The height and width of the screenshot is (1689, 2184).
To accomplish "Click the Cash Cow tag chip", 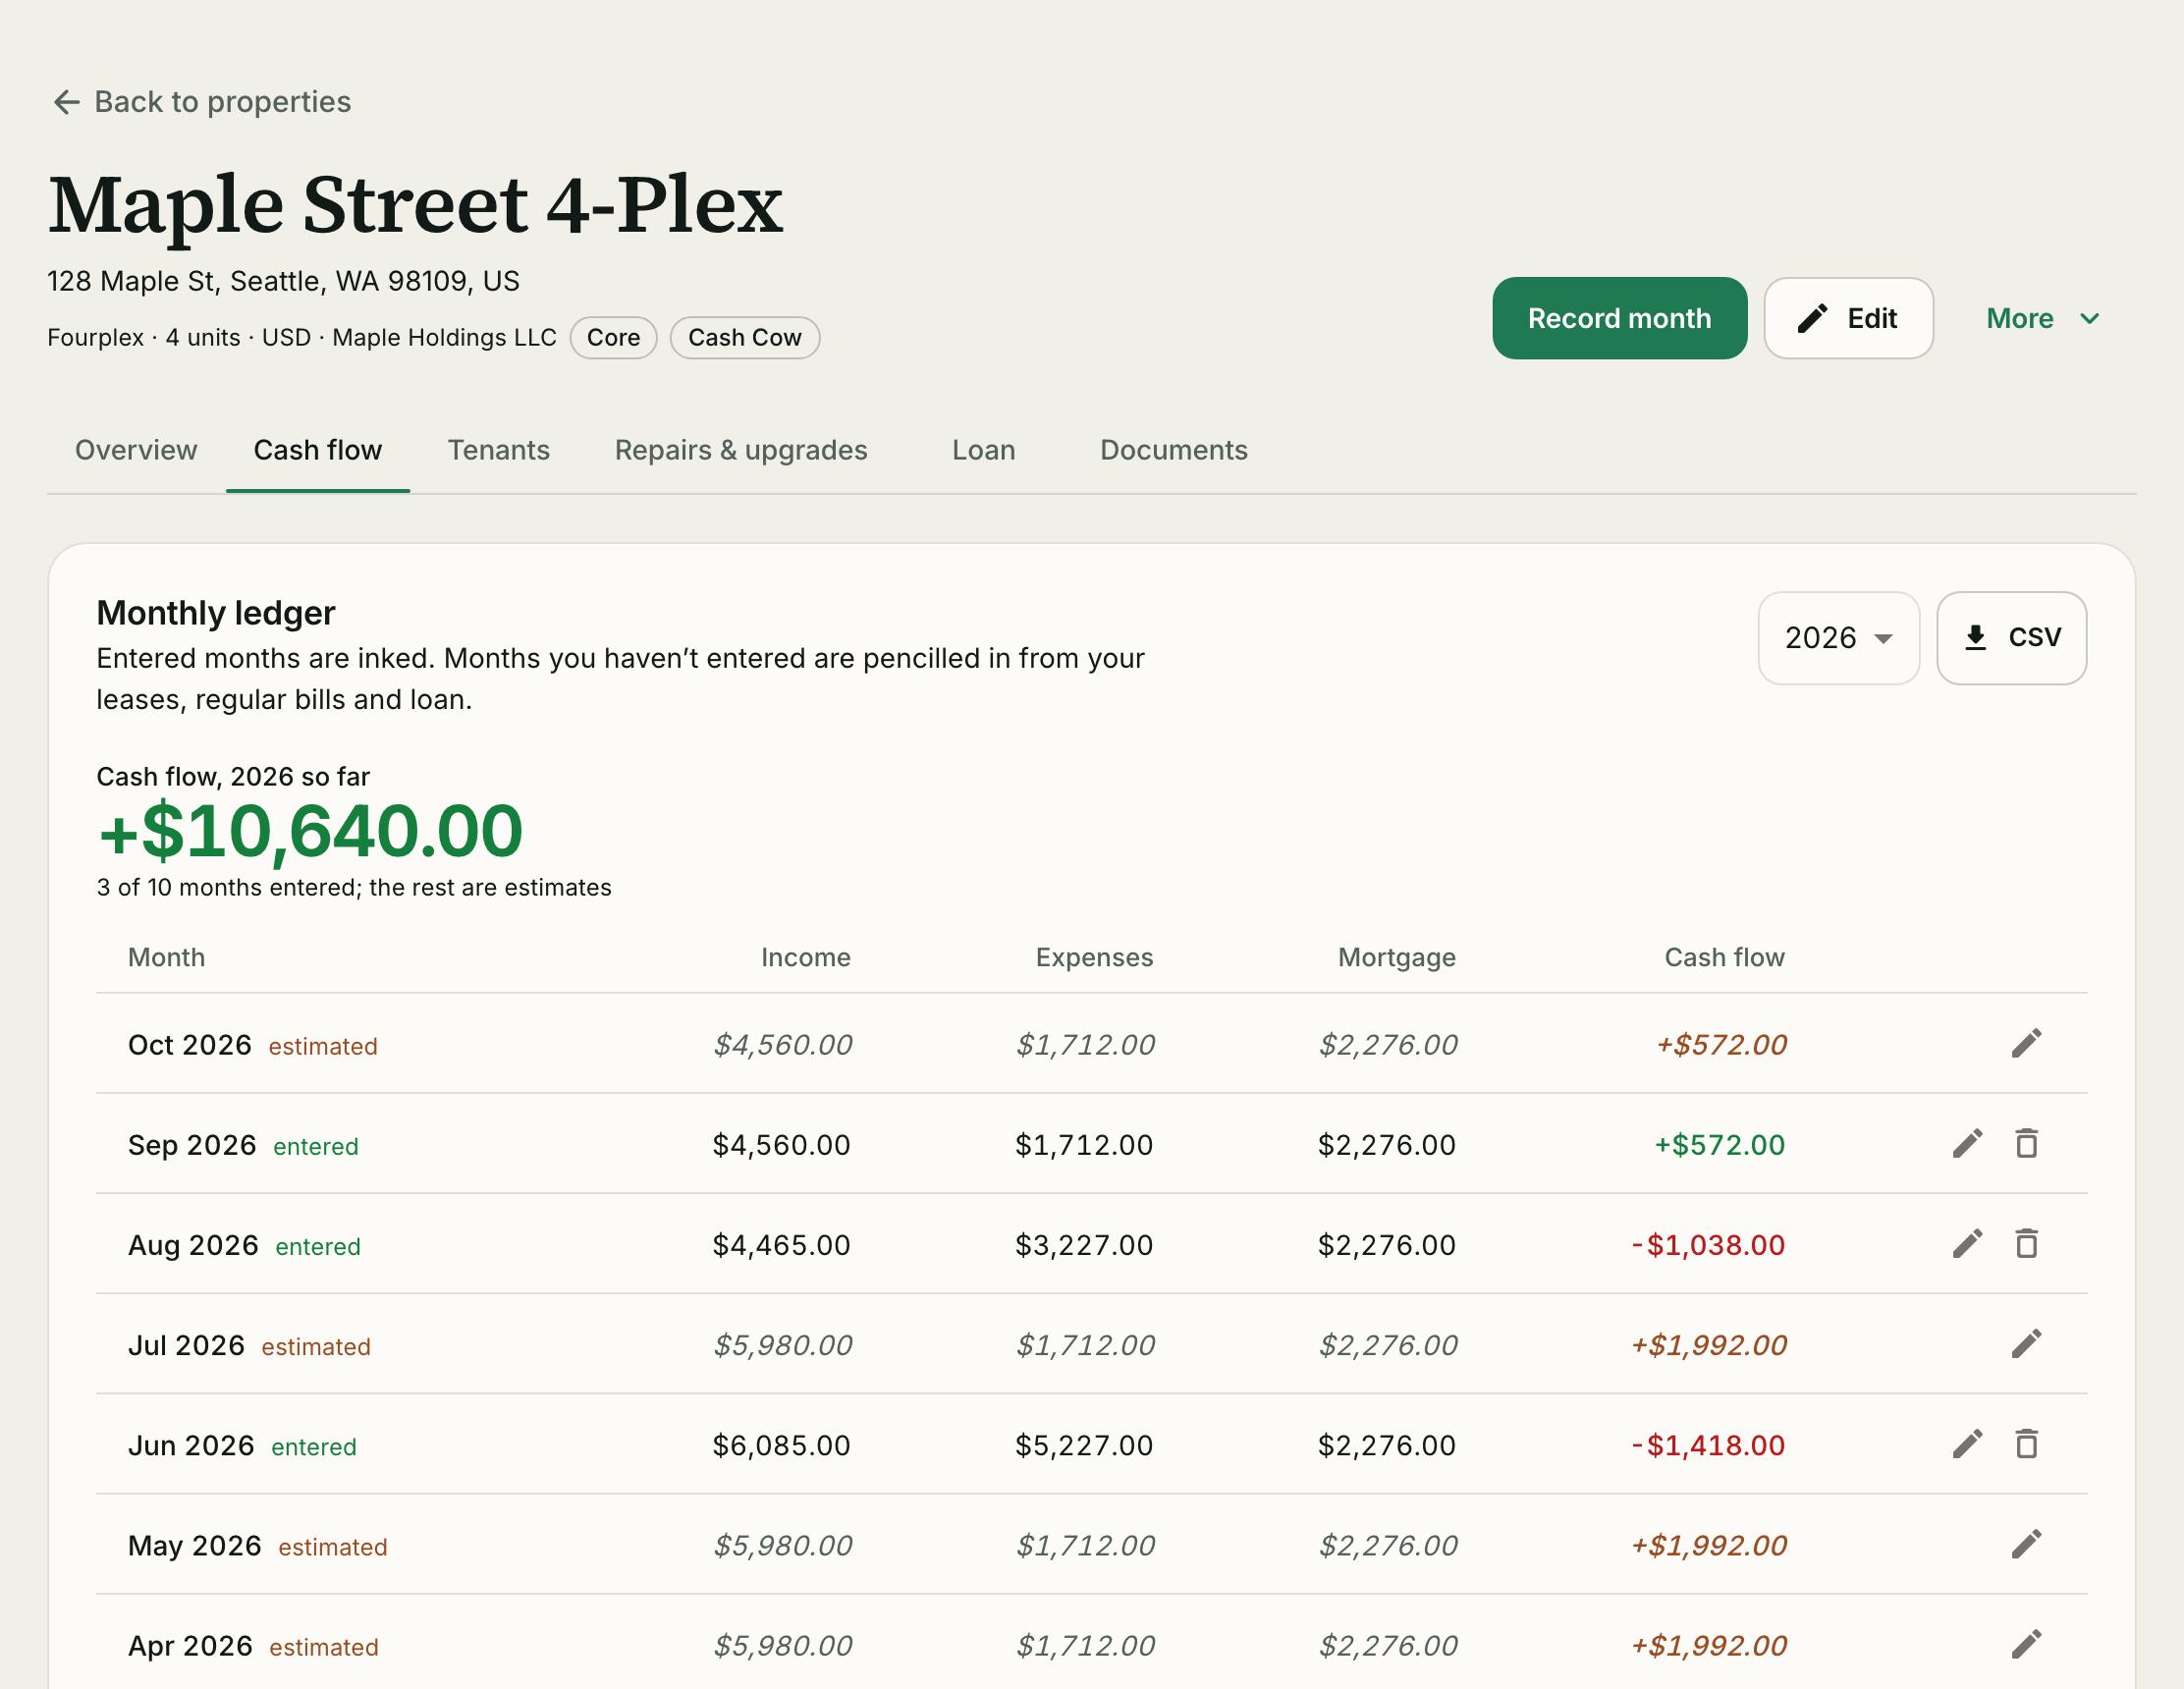I will click(744, 338).
